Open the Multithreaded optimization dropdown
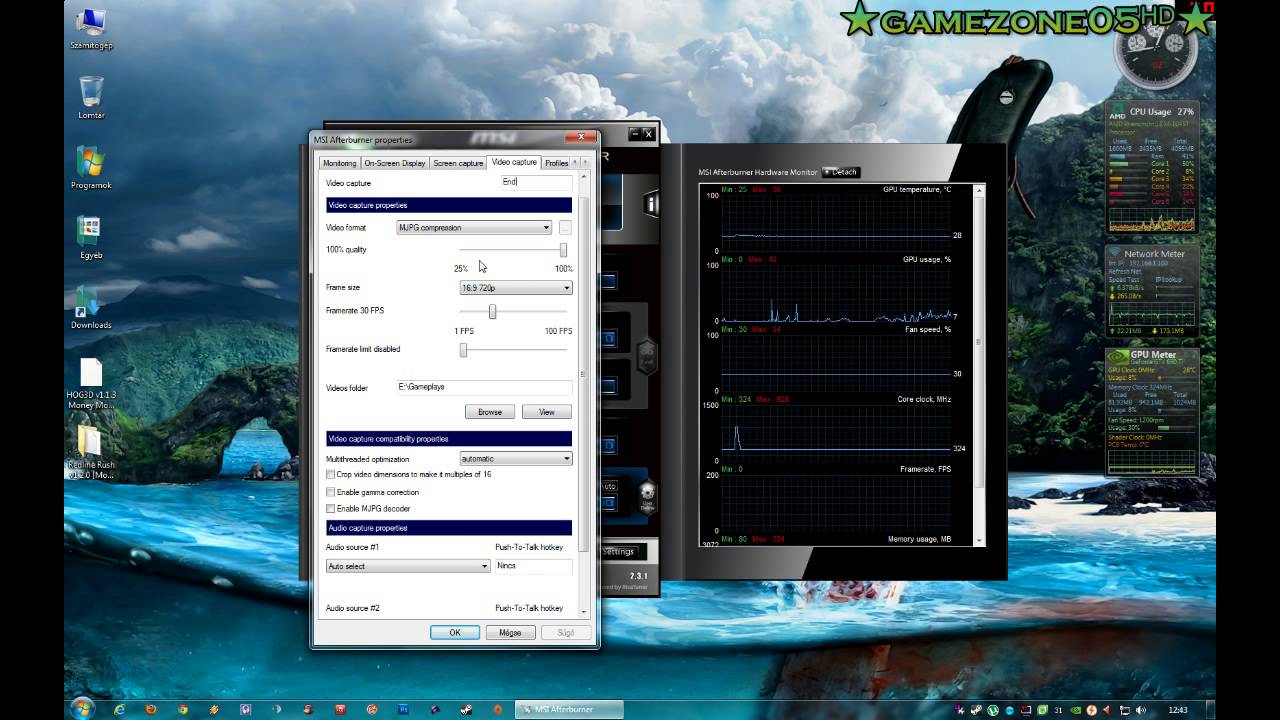Viewport: 1280px width, 720px height. pyautogui.click(x=516, y=459)
